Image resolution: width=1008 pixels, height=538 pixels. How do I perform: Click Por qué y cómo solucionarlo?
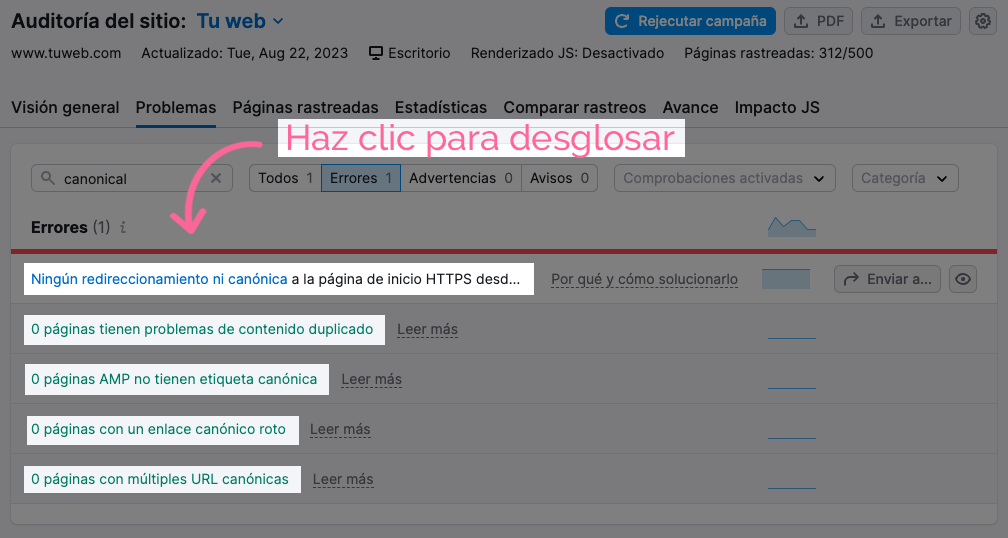[644, 279]
